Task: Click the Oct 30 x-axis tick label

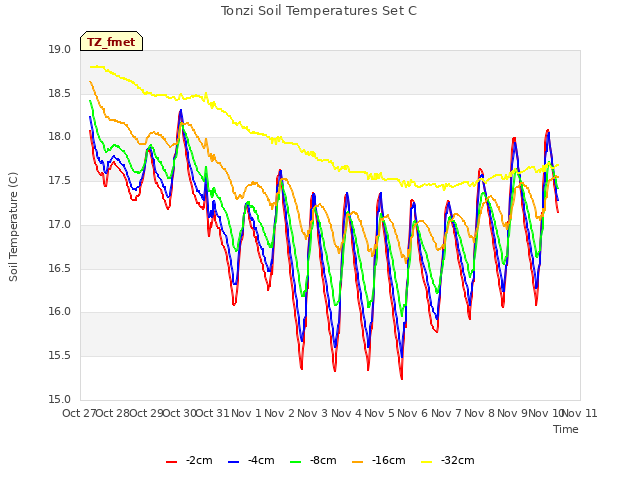Action: (x=180, y=413)
